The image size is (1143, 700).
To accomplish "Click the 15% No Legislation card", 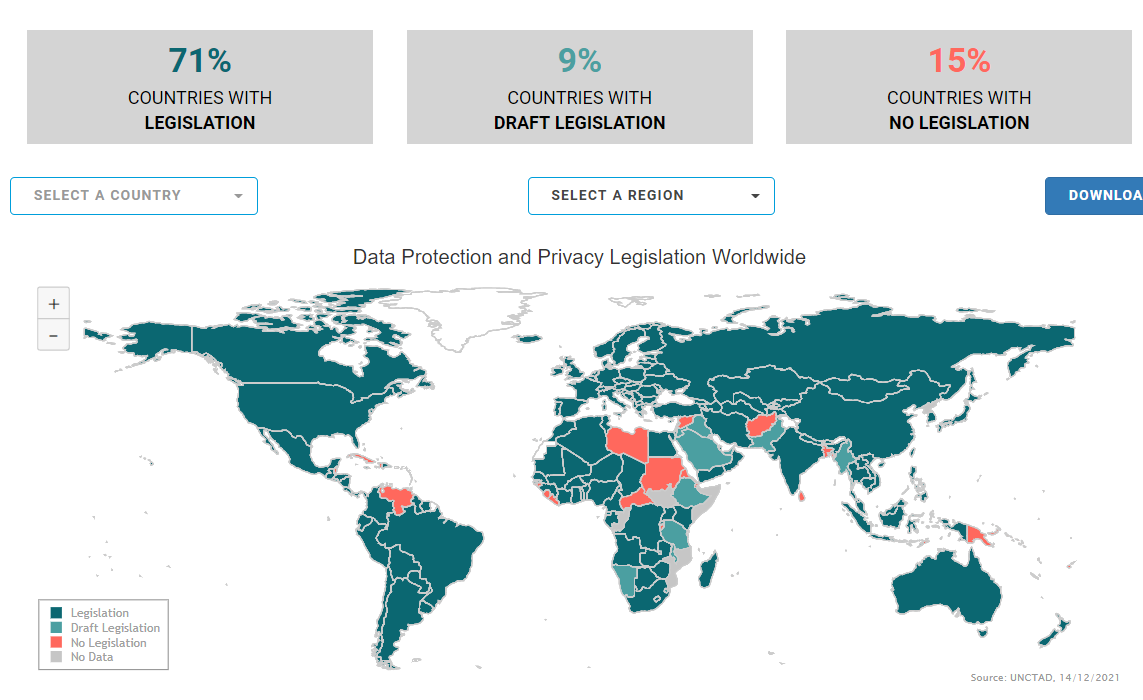I will click(x=958, y=87).
